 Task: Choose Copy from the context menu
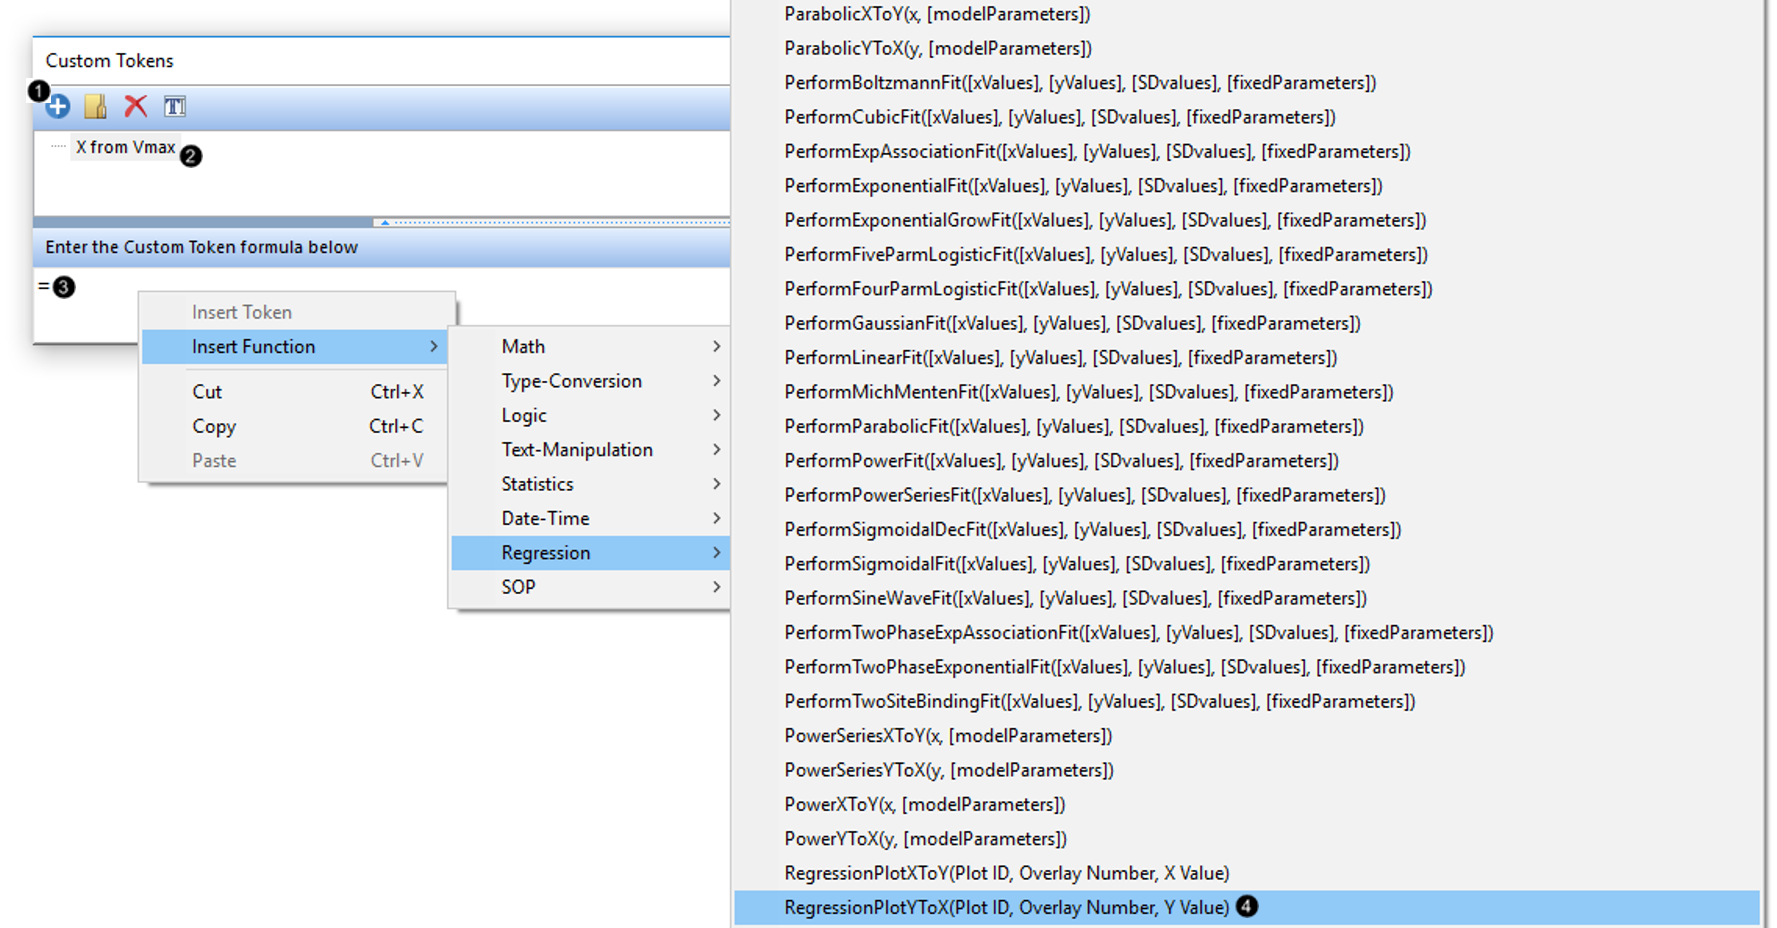(214, 426)
